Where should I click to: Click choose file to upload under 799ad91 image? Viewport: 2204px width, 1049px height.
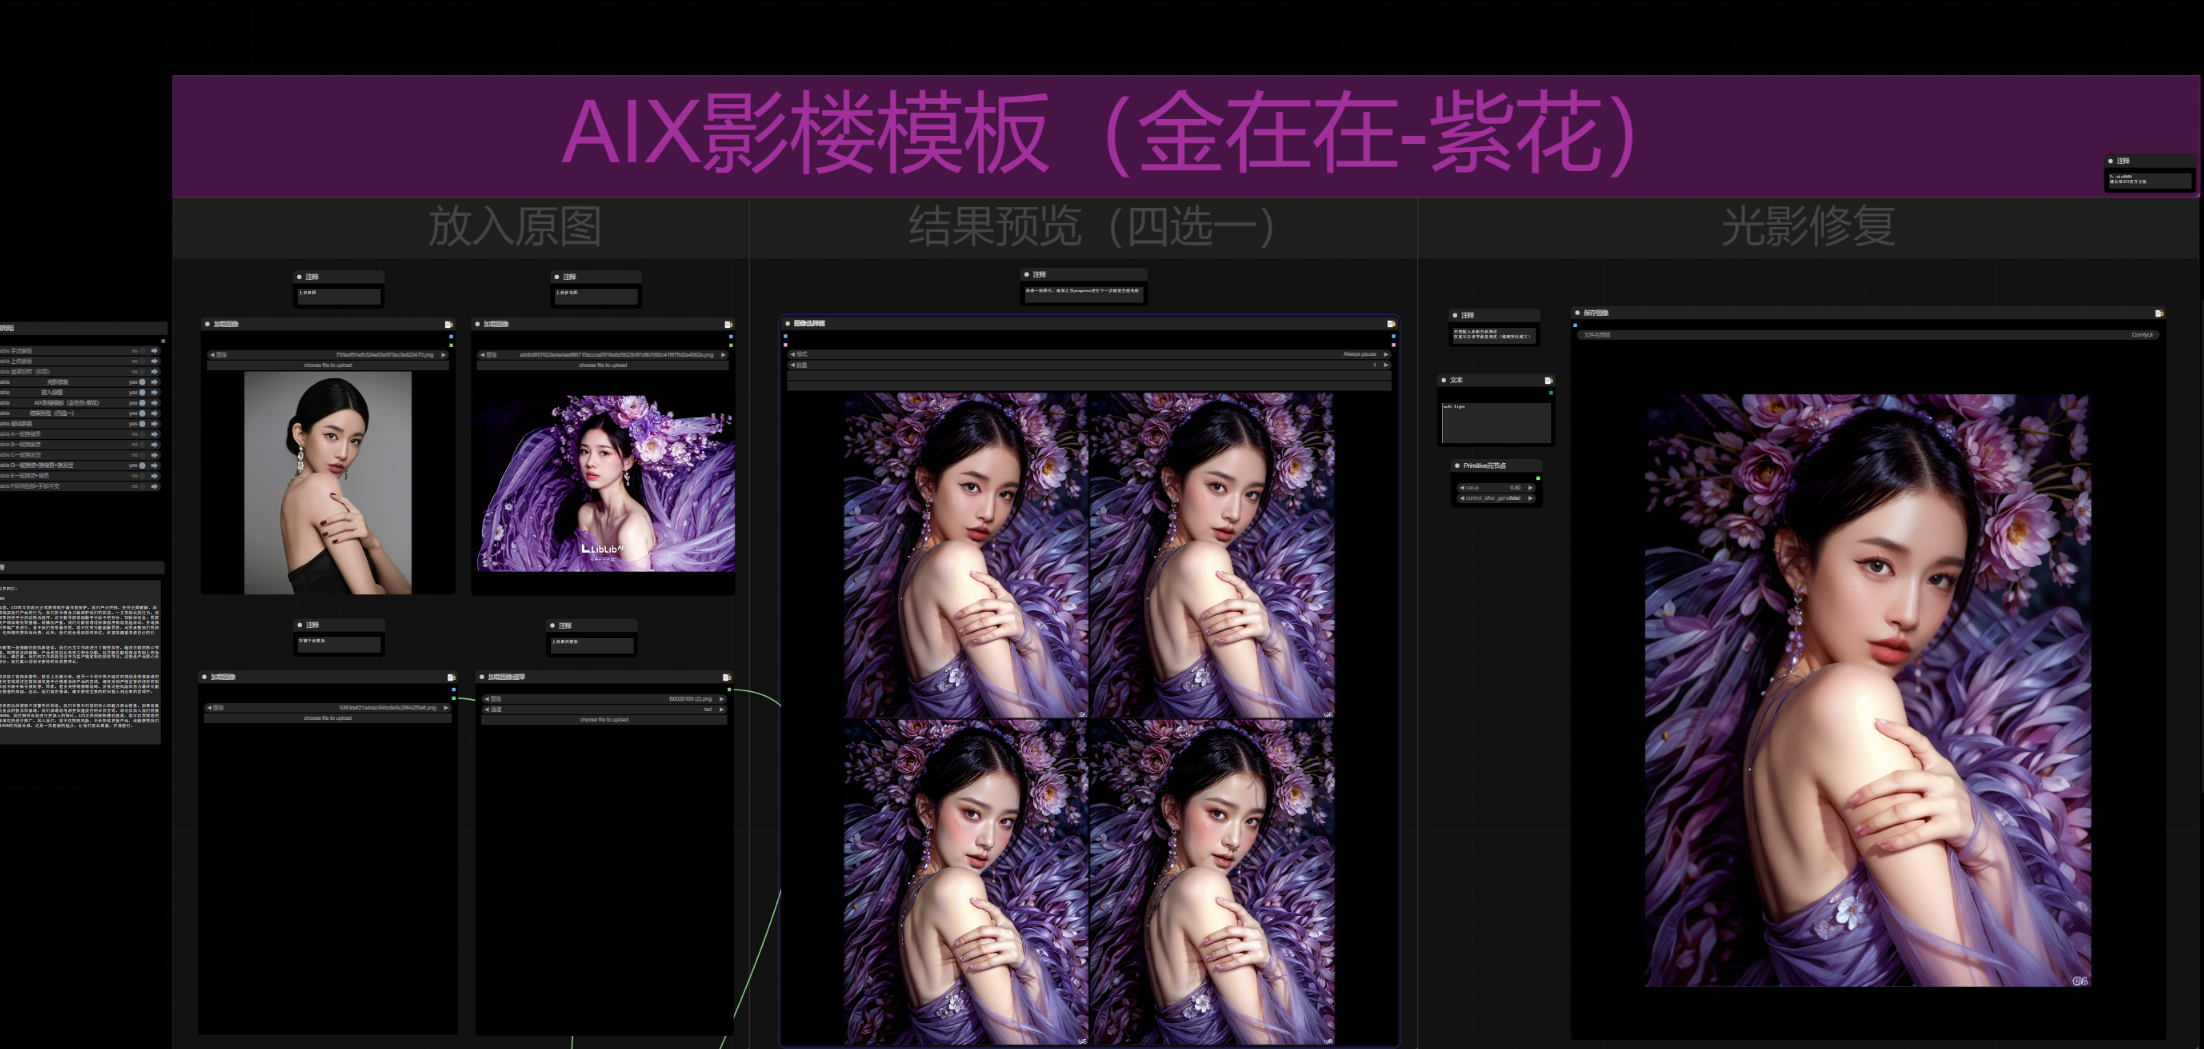click(x=328, y=365)
